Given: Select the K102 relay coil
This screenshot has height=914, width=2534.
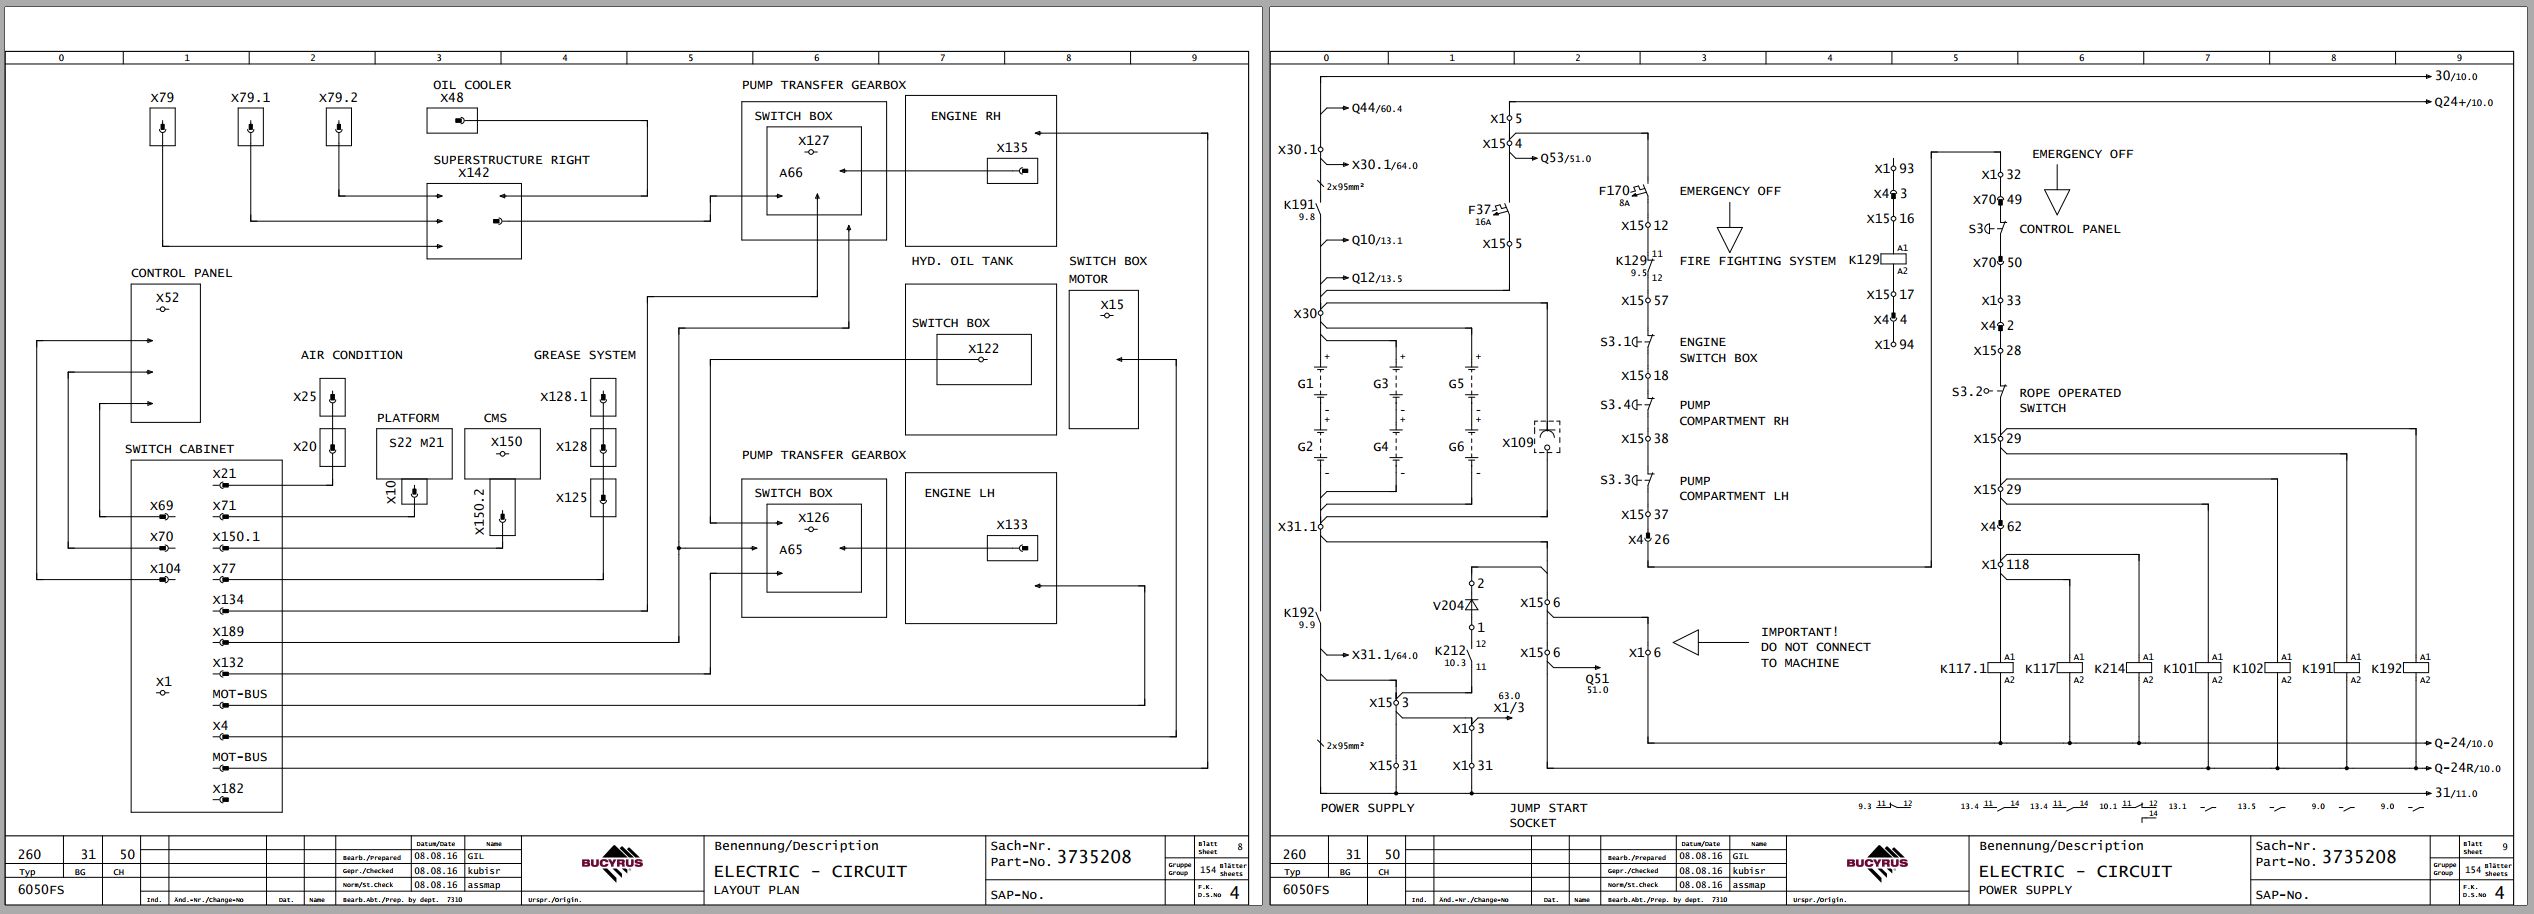Looking at the screenshot, I should 2277,668.
